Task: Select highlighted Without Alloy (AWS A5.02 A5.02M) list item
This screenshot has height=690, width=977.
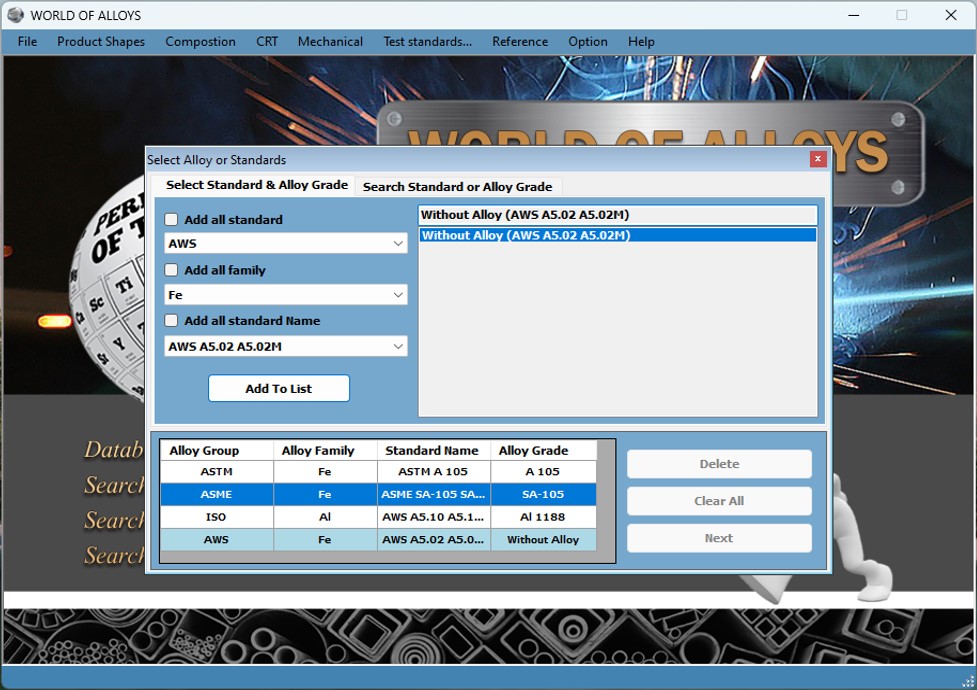Action: [x=617, y=236]
